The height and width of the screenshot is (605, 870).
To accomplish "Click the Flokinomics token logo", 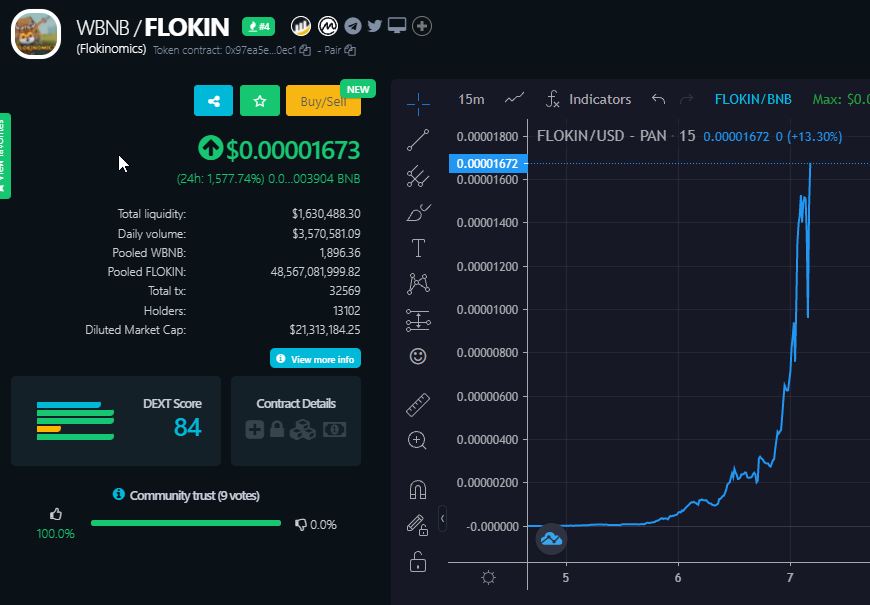I will pos(36,34).
